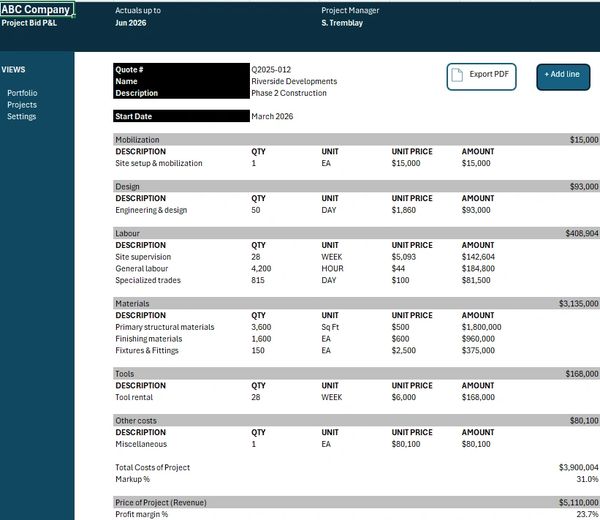Select the Materials section header
This screenshot has height=520, width=600.
[x=356, y=303]
